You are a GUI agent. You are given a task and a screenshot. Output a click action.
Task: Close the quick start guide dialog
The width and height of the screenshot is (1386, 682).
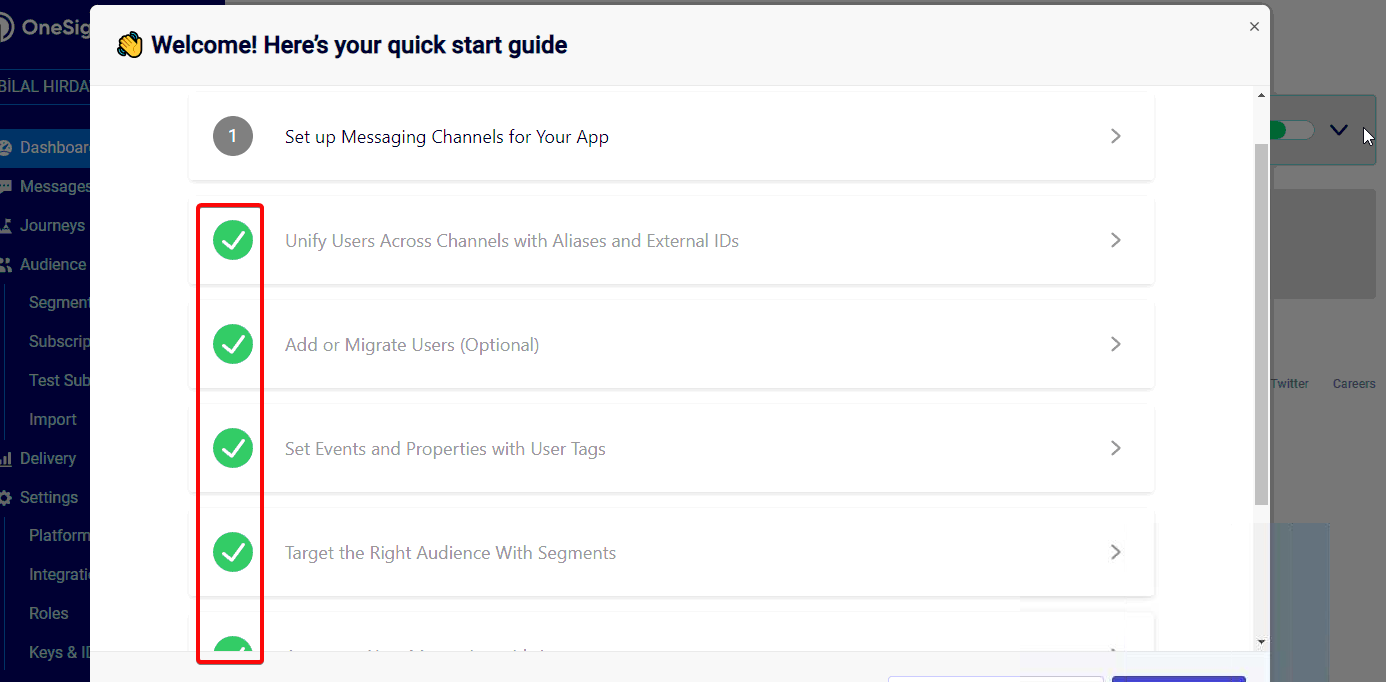click(1254, 27)
